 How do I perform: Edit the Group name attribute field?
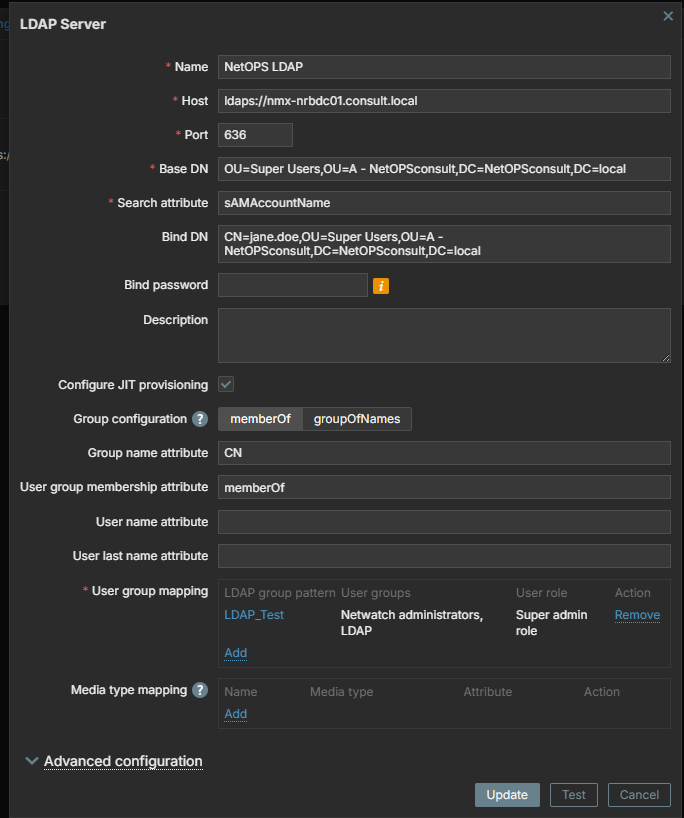pyautogui.click(x=444, y=453)
